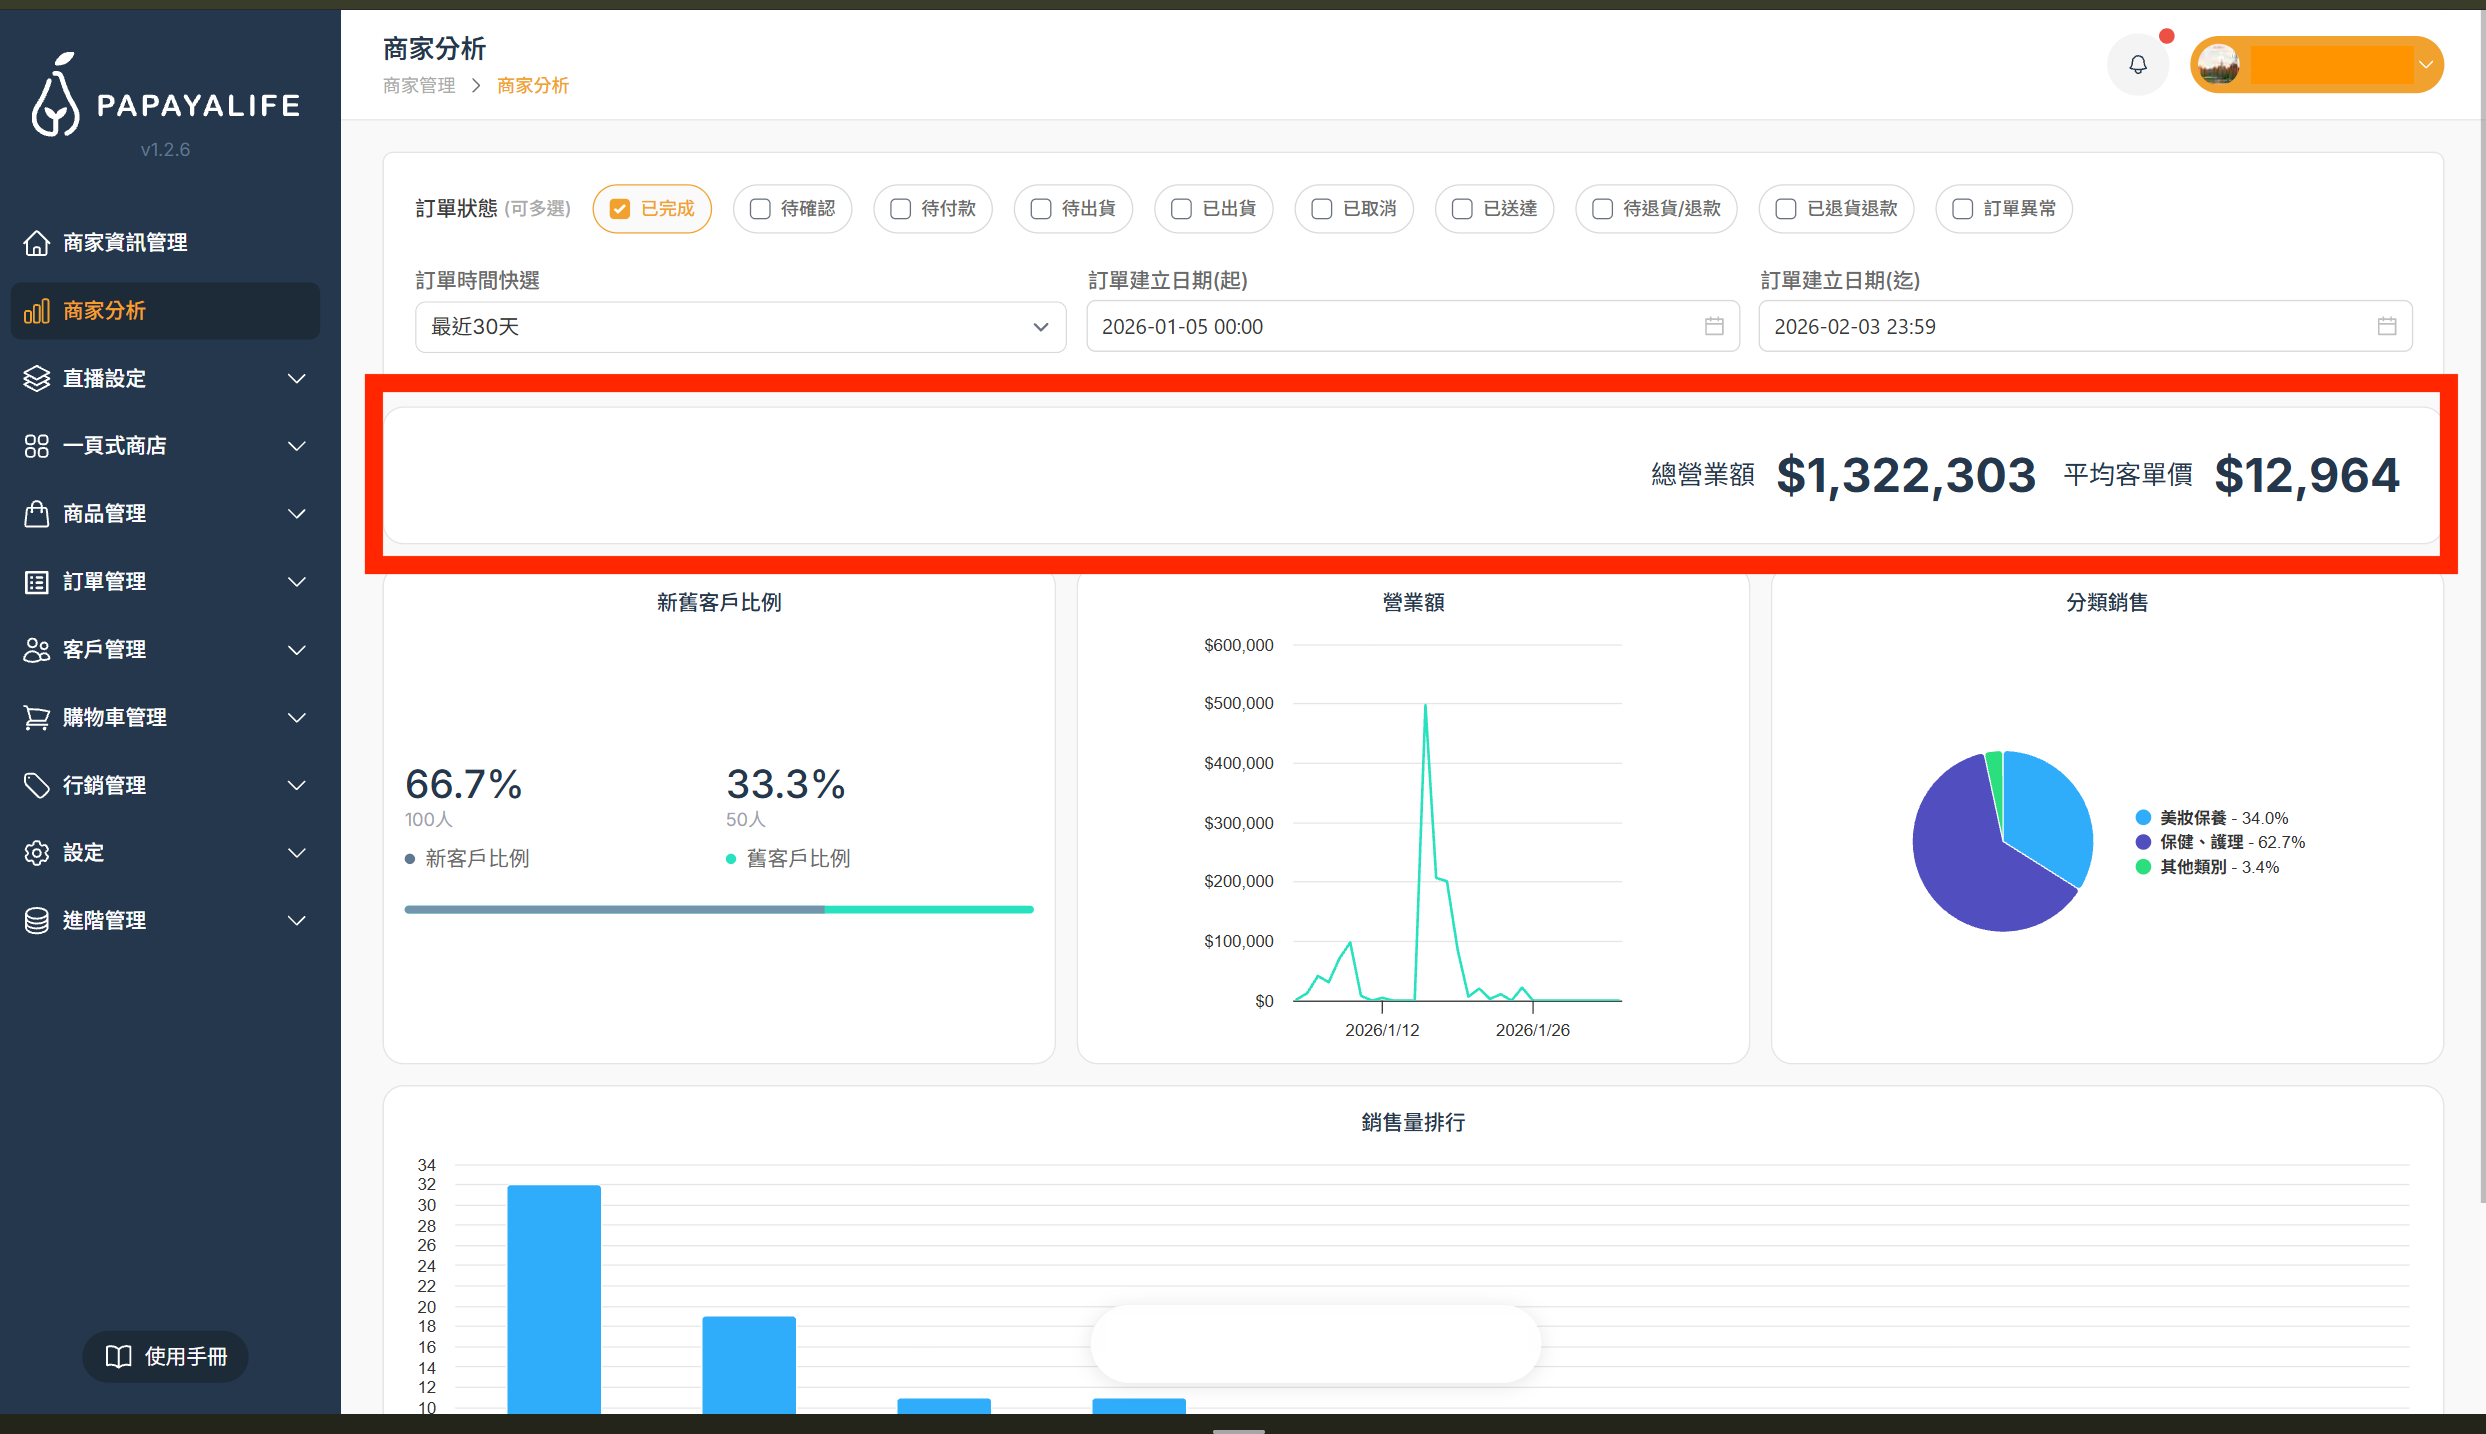Expand the 訂單管理 sidebar section

(165, 582)
